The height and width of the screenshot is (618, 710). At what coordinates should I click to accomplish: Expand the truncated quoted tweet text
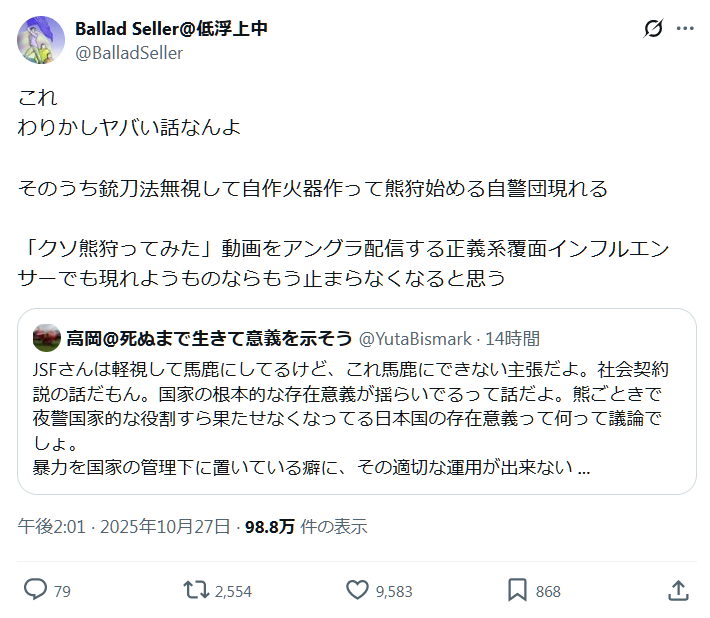pos(584,467)
